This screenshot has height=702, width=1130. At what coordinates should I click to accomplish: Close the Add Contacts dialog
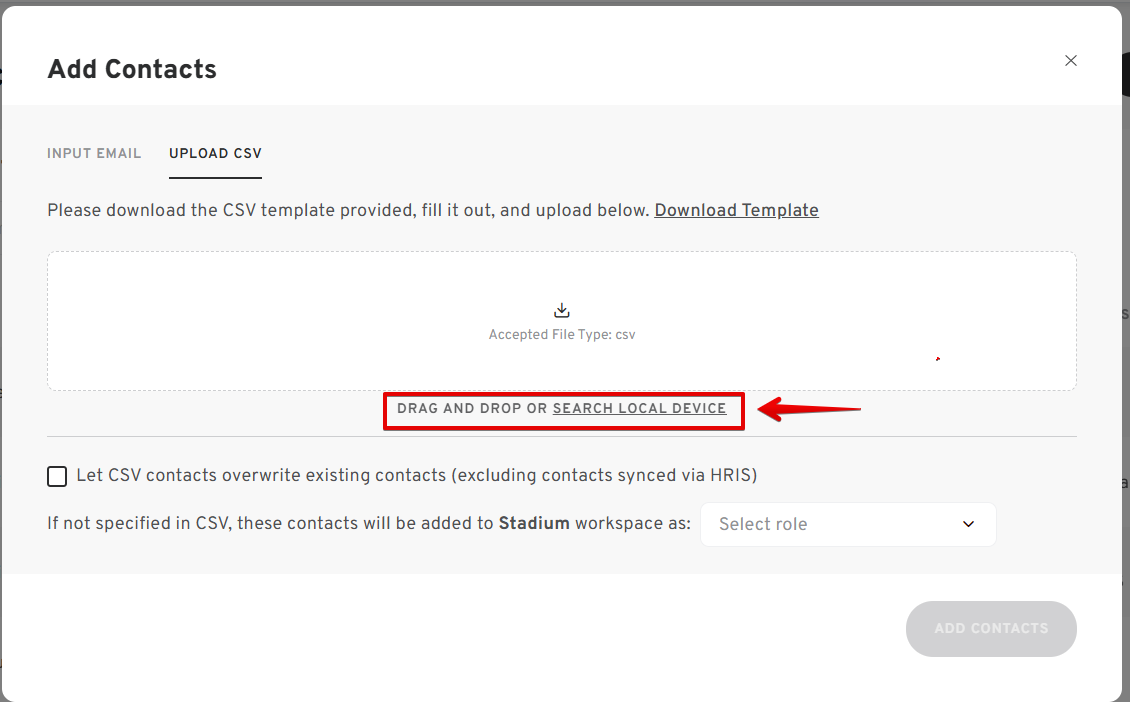pos(1071,61)
